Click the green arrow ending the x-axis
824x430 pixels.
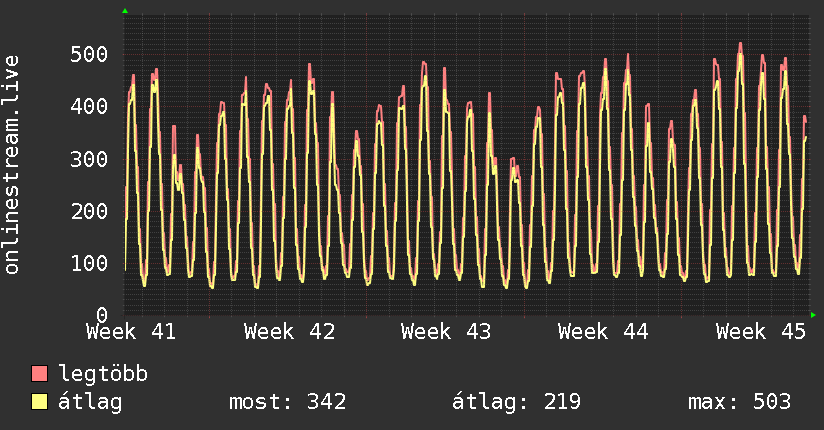[813, 315]
